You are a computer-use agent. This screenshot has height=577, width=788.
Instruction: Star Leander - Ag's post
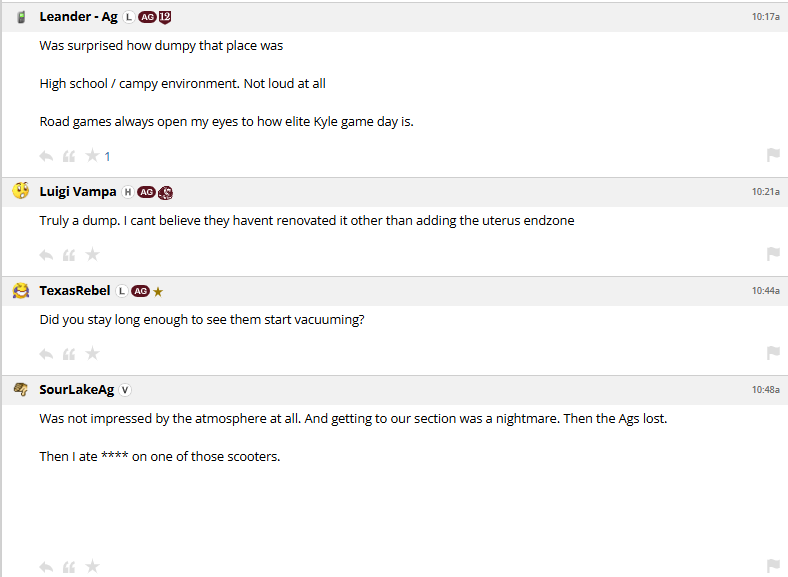[92, 156]
